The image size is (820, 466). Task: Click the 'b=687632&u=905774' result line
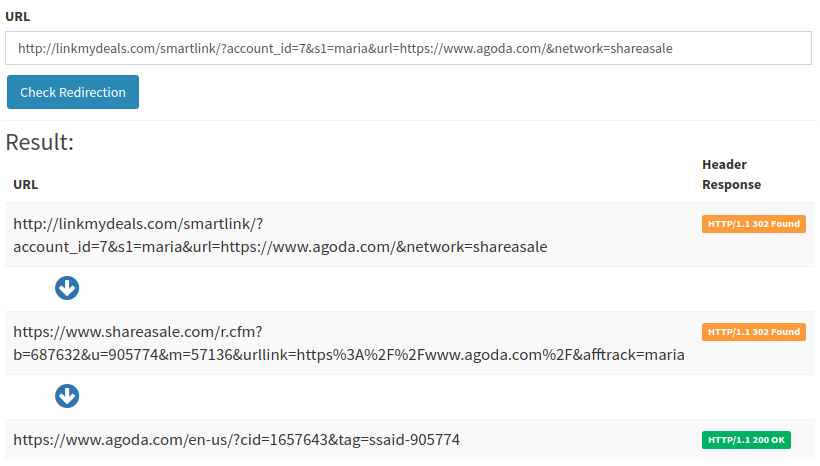tap(349, 355)
